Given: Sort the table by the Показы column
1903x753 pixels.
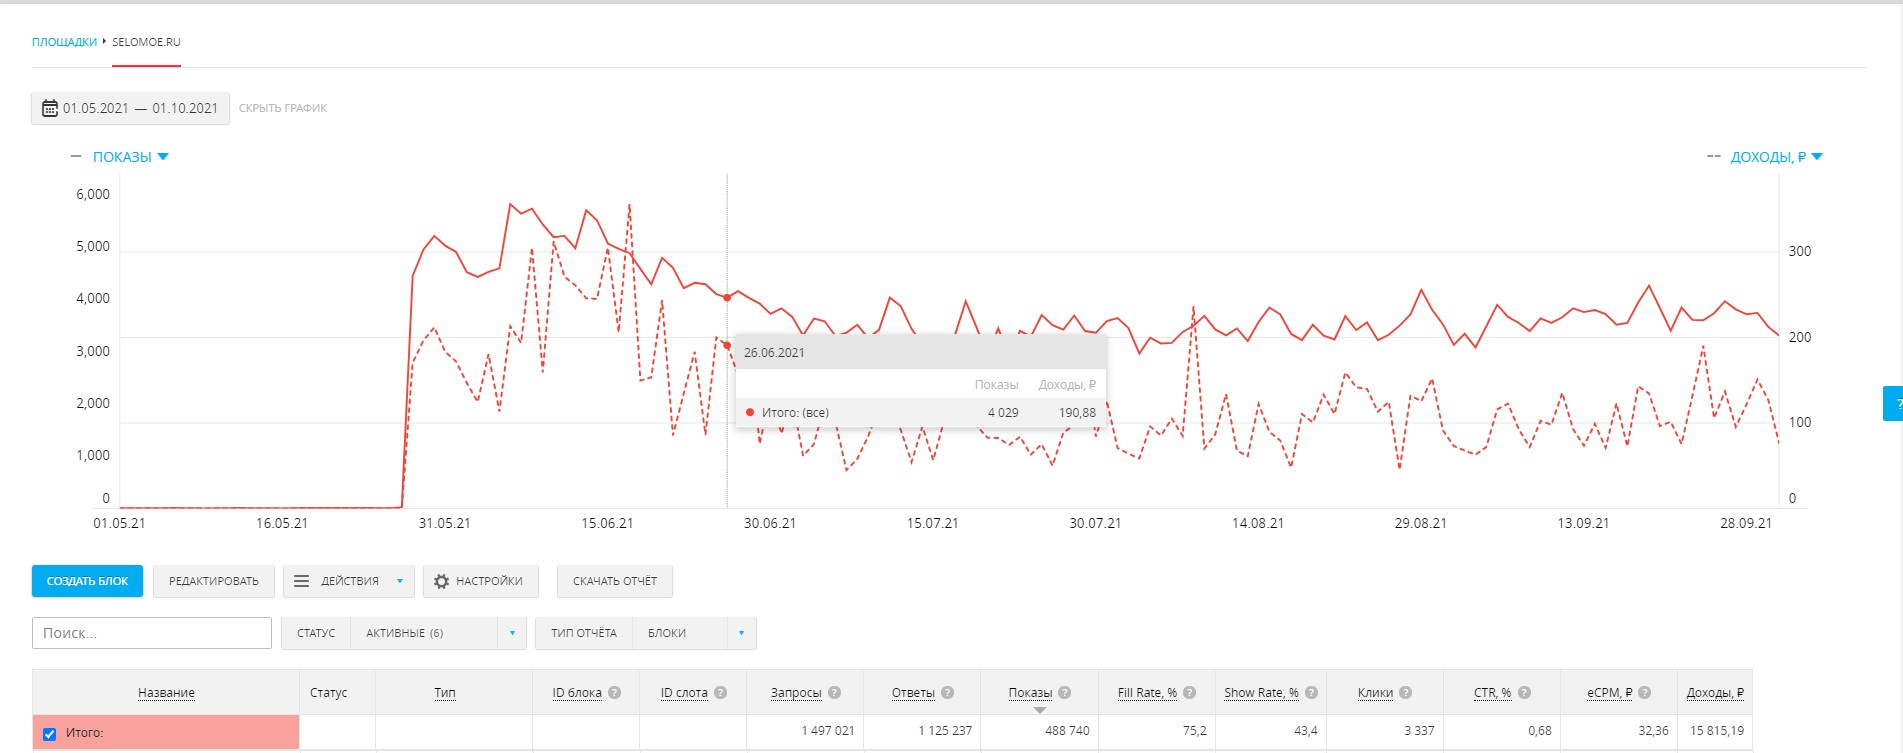Looking at the screenshot, I should (x=1030, y=692).
